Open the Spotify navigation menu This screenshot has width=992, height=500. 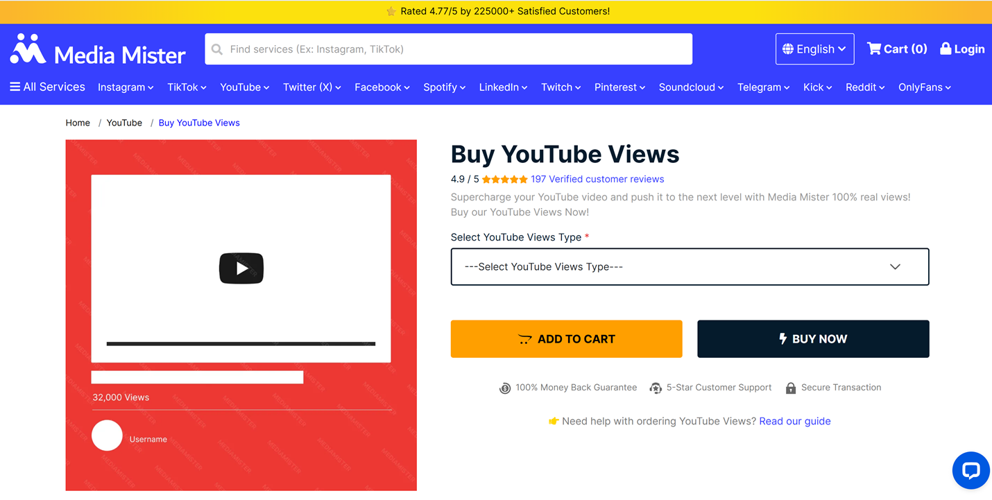pyautogui.click(x=444, y=88)
